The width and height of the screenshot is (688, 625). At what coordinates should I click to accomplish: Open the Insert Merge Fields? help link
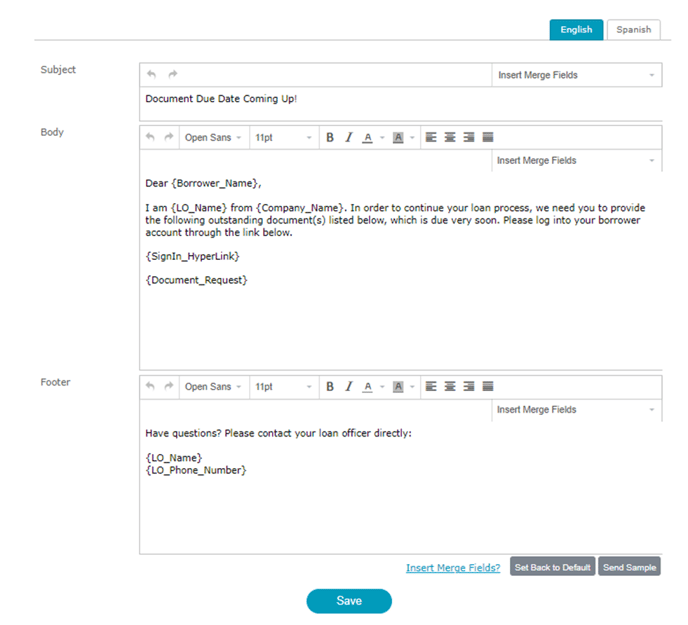coord(453,568)
